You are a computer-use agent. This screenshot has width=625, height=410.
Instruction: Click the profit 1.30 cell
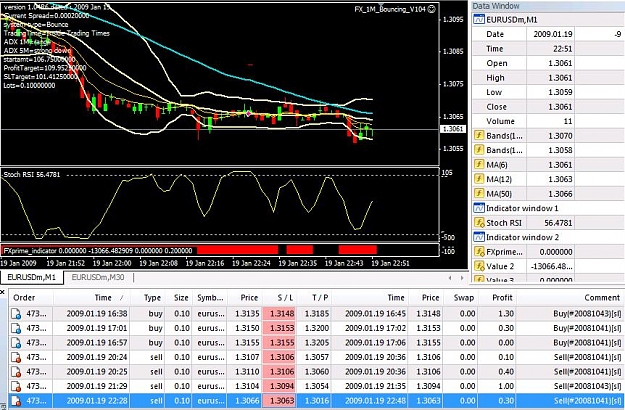(x=506, y=314)
